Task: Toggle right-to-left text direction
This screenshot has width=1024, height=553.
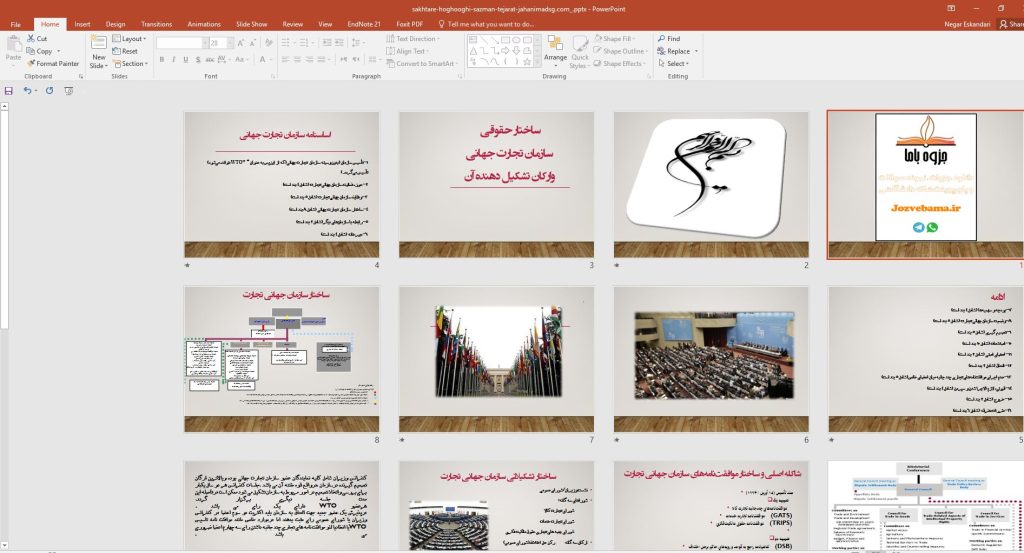Action: (x=356, y=59)
